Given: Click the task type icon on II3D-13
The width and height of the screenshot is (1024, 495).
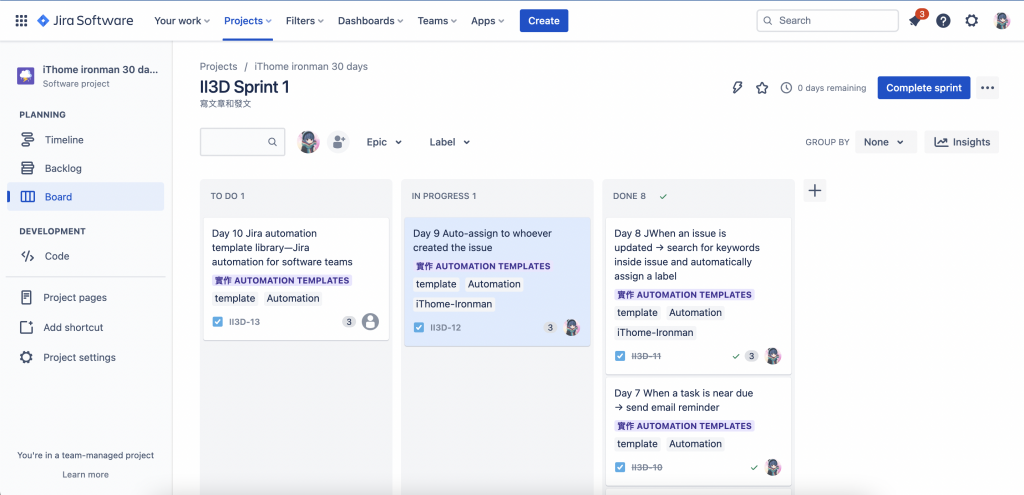Looking at the screenshot, I should 217,321.
